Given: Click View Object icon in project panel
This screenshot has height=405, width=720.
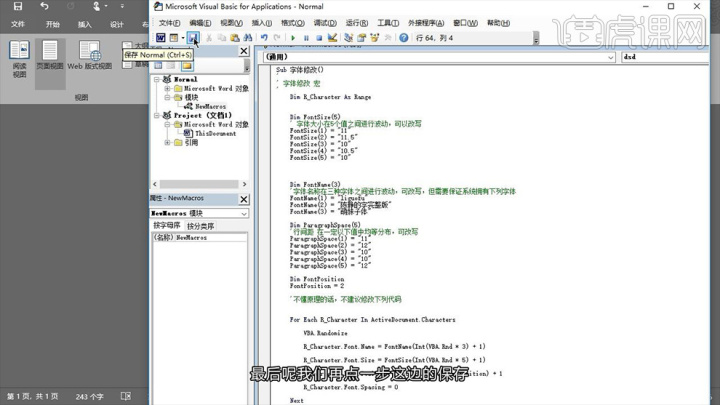Looking at the screenshot, I should (x=171, y=66).
